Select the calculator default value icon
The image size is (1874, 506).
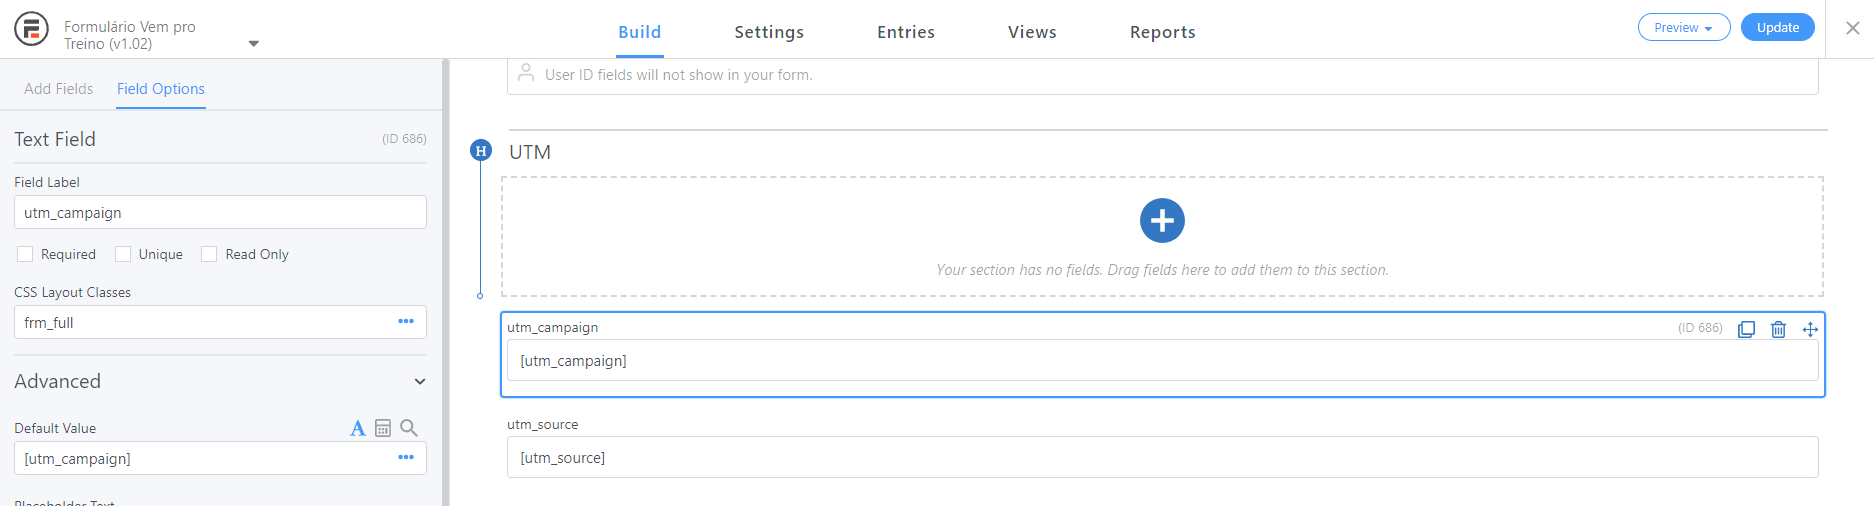383,428
